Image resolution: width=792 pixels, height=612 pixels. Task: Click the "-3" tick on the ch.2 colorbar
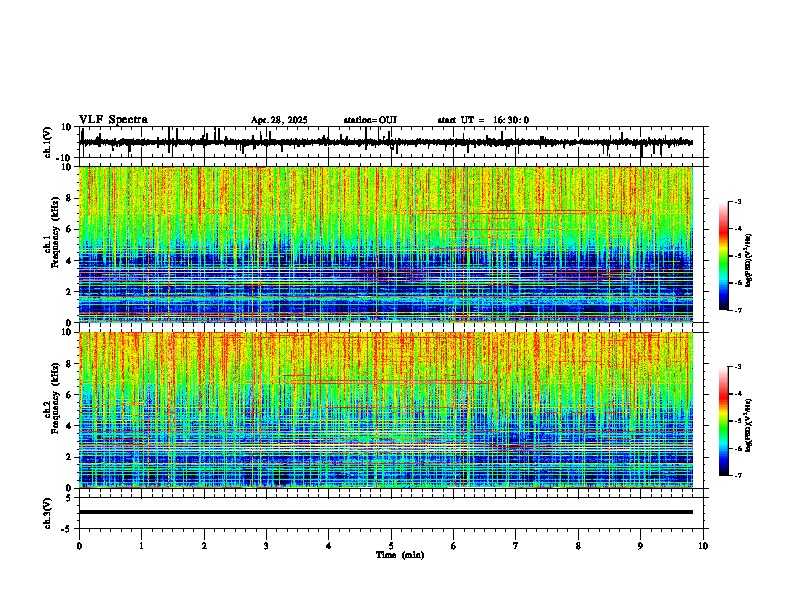pyautogui.click(x=737, y=367)
